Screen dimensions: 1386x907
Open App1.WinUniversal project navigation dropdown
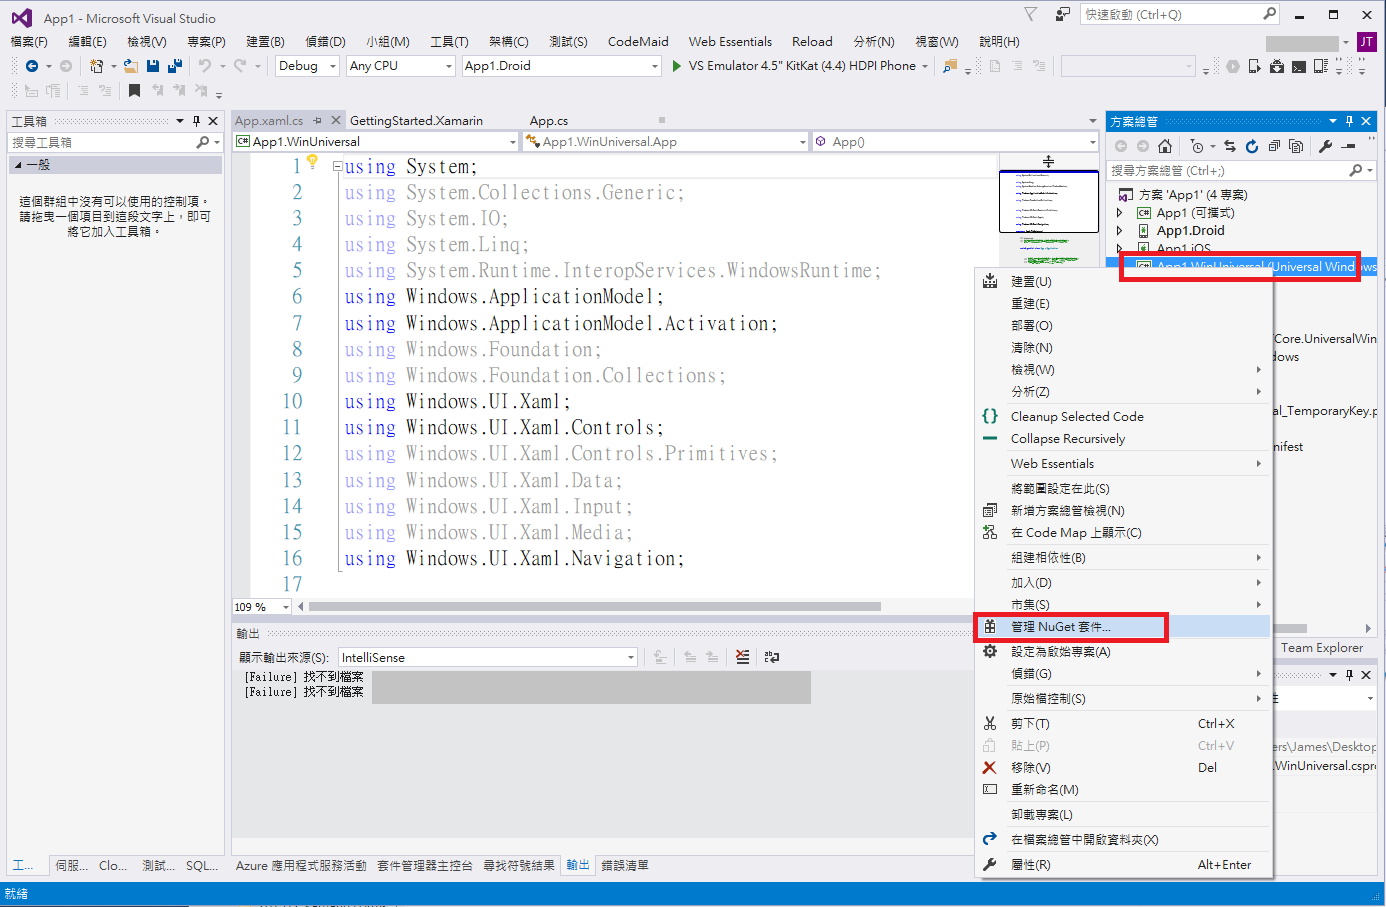pyautogui.click(x=376, y=142)
